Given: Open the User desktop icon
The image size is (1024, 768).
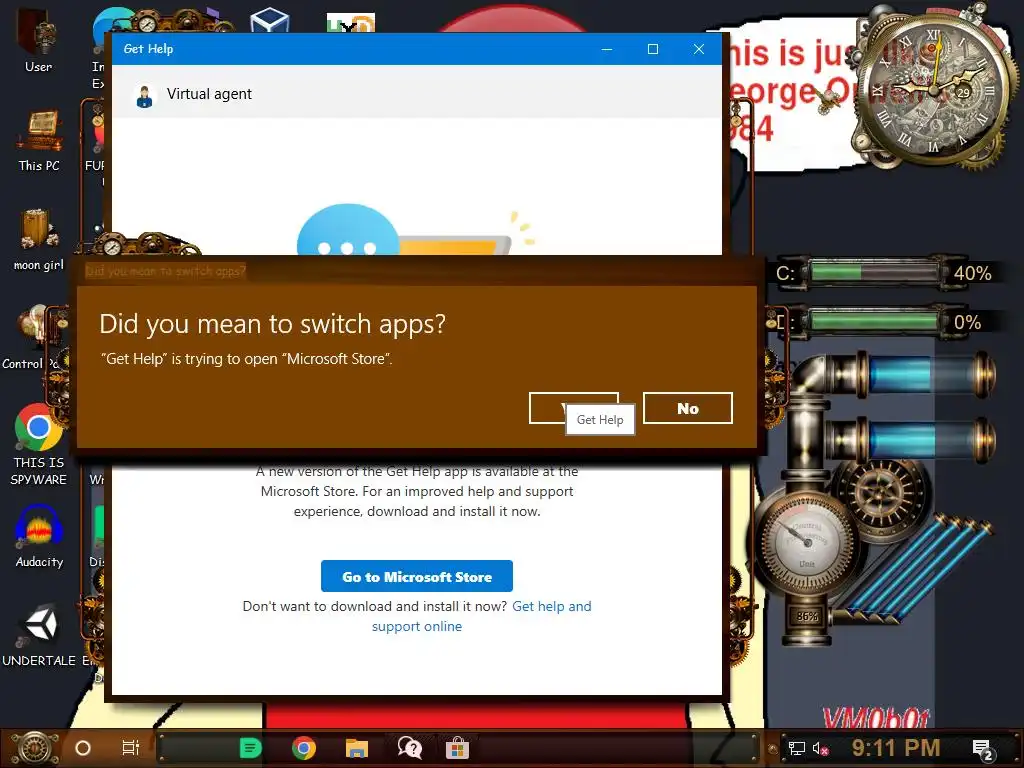Looking at the screenshot, I should [x=38, y=39].
